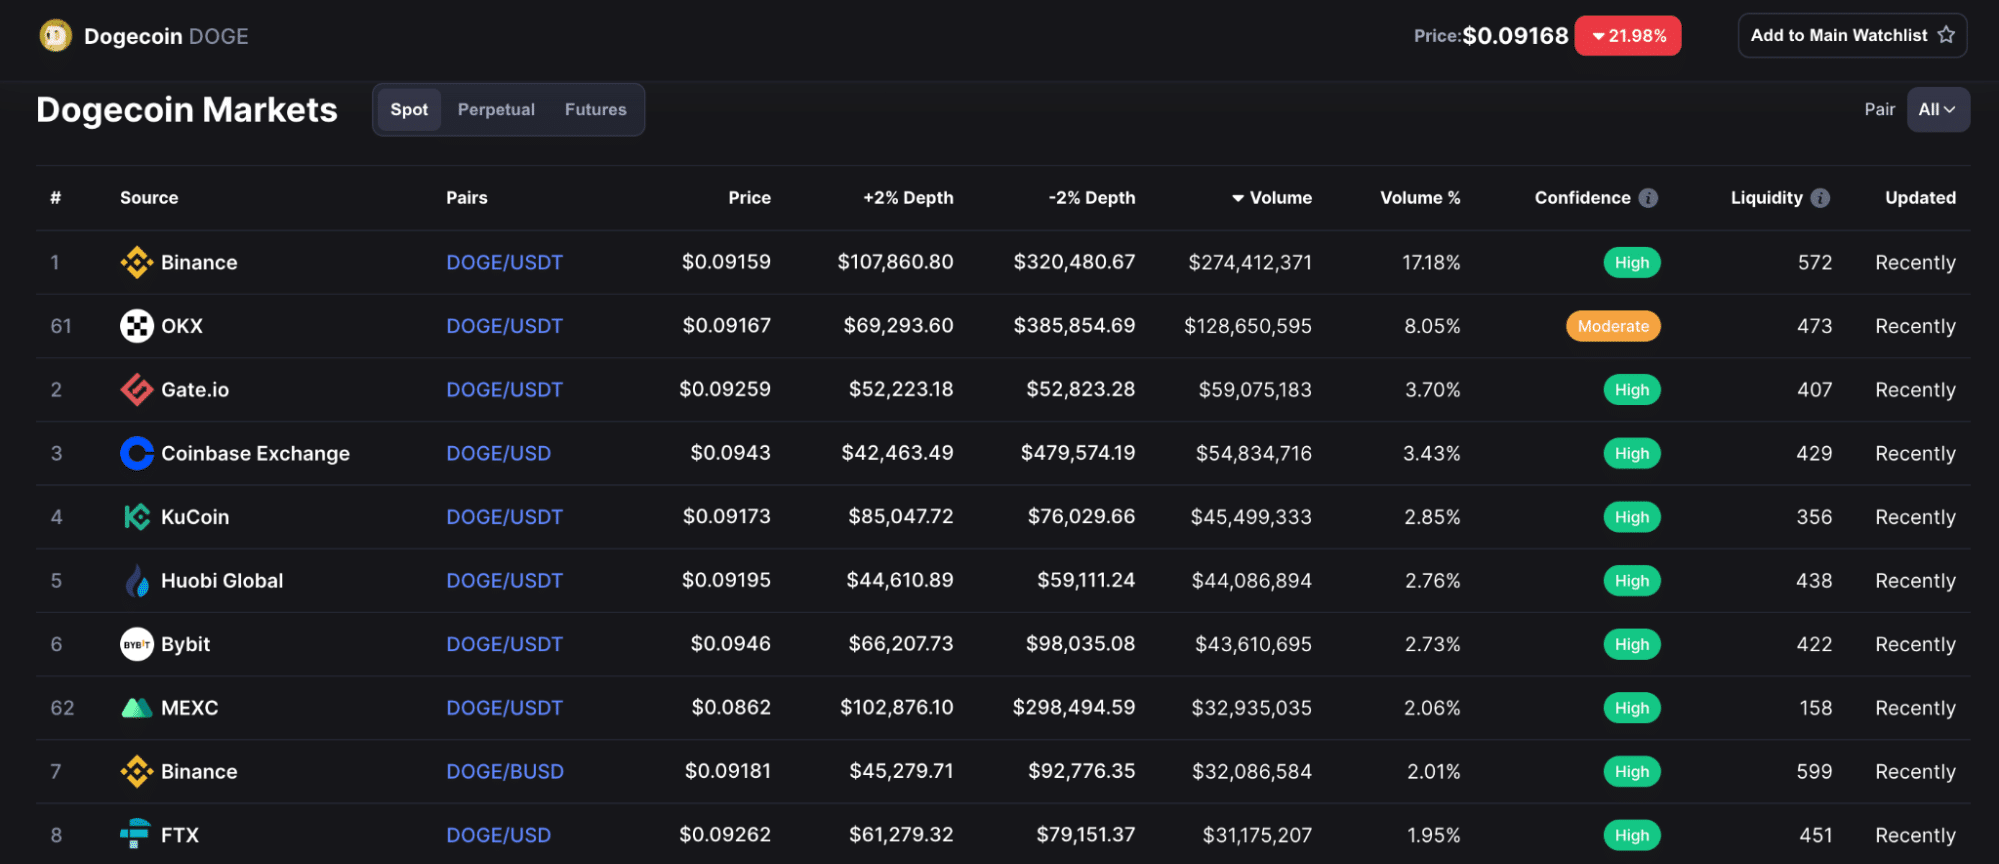Click the $479,574.19 depth cell
The height and width of the screenshot is (864, 1999).
1078,453
